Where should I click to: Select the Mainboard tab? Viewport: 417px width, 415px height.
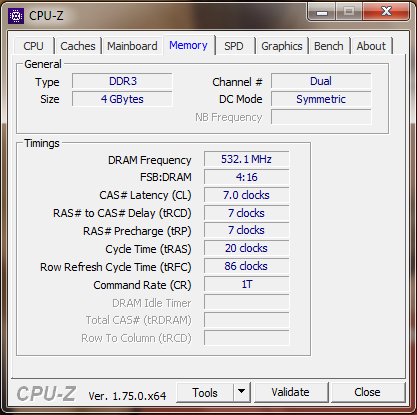(132, 46)
